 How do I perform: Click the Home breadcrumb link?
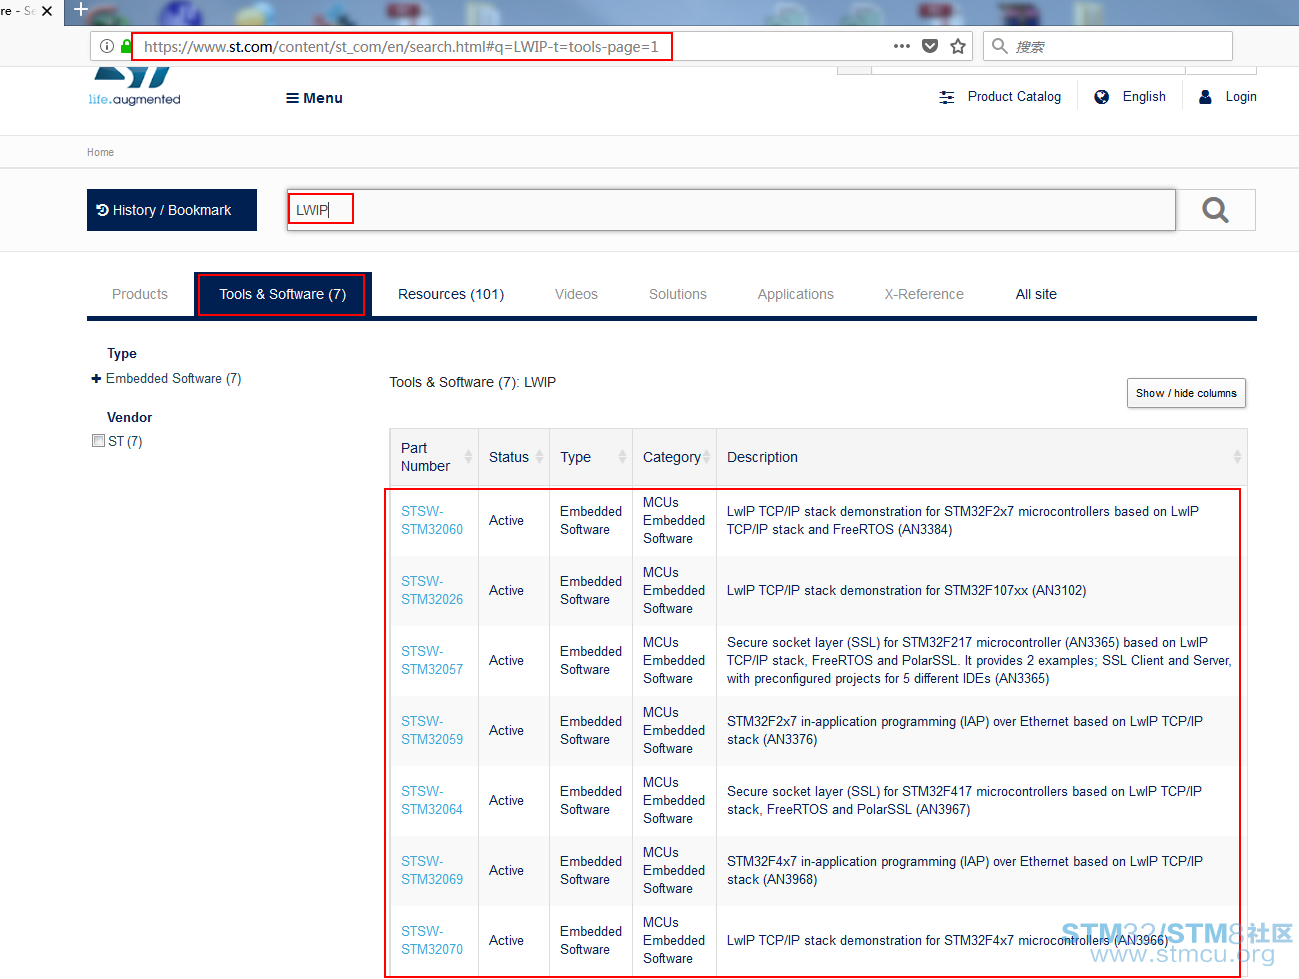coord(100,153)
